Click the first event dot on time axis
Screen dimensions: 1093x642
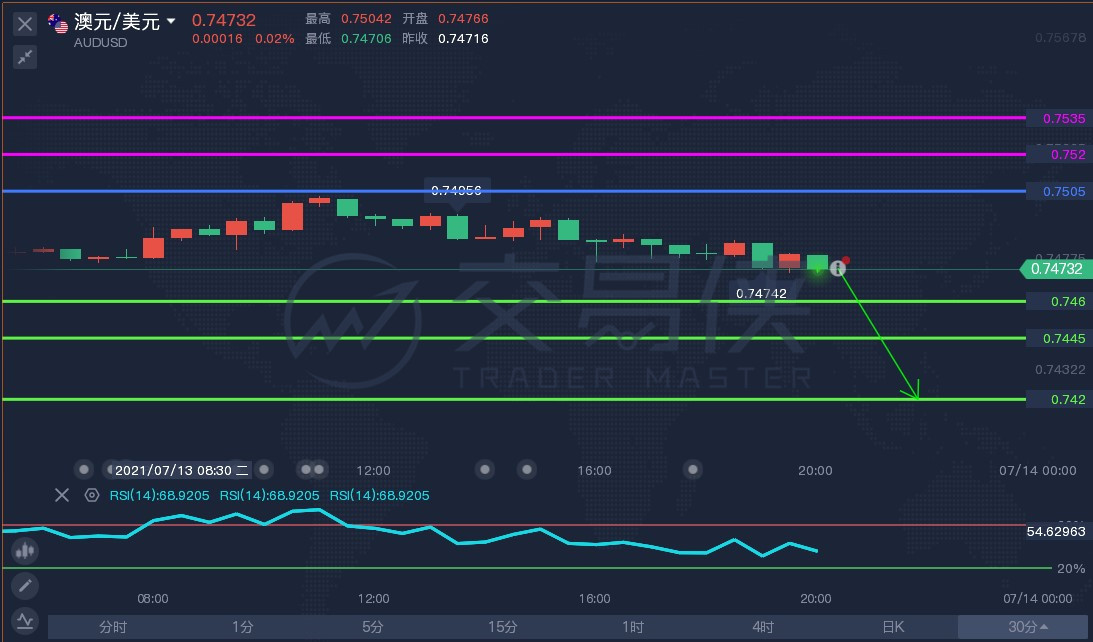pyautogui.click(x=84, y=470)
